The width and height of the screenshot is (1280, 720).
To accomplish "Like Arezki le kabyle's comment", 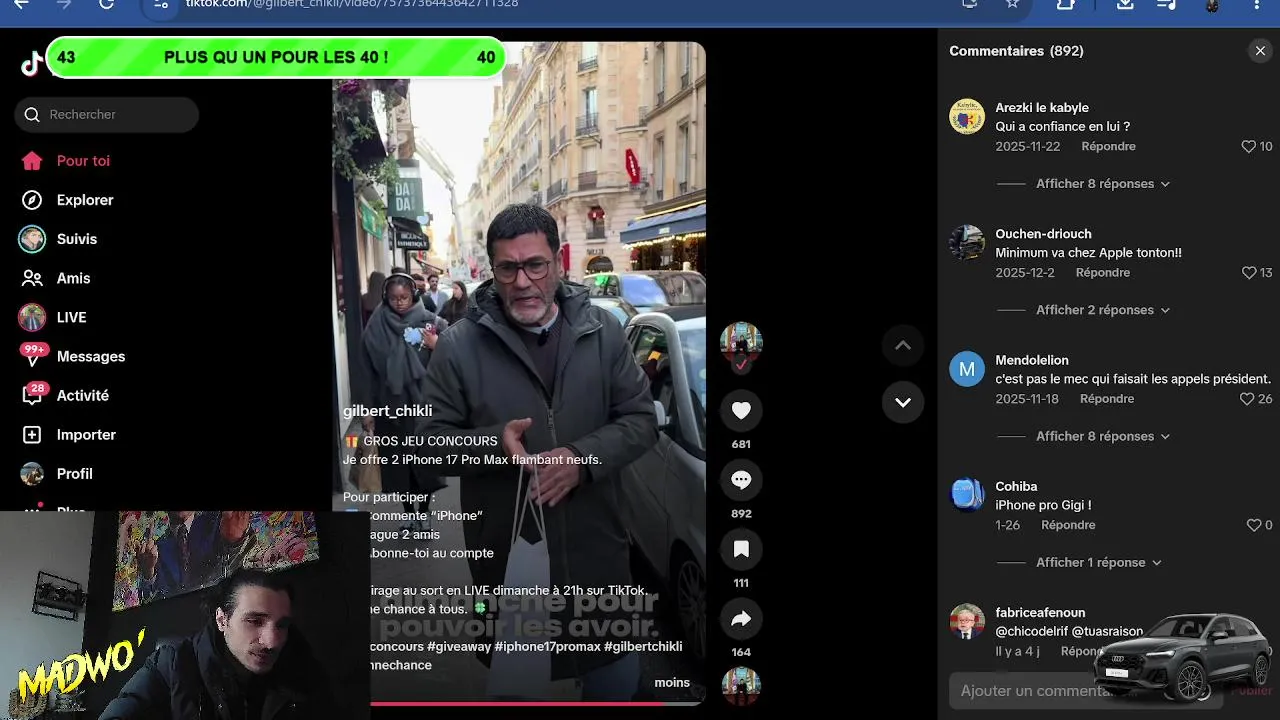I will pyautogui.click(x=1248, y=146).
